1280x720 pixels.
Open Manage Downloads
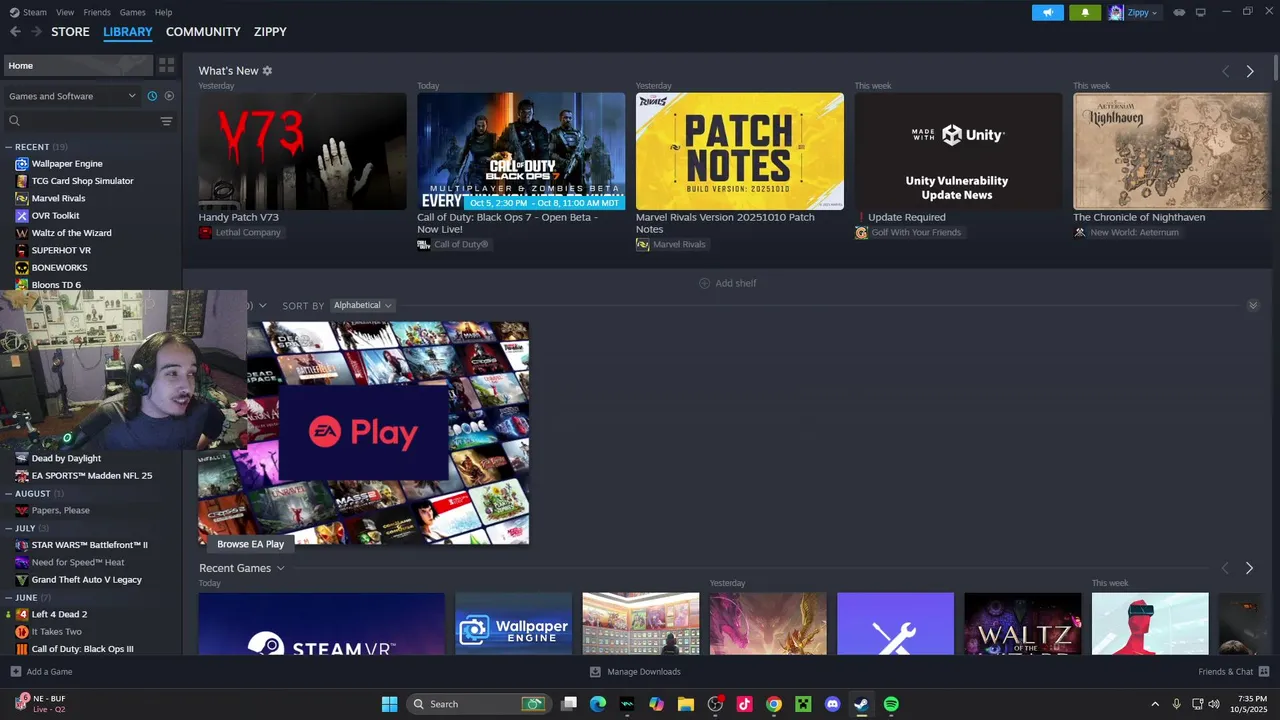[635, 672]
